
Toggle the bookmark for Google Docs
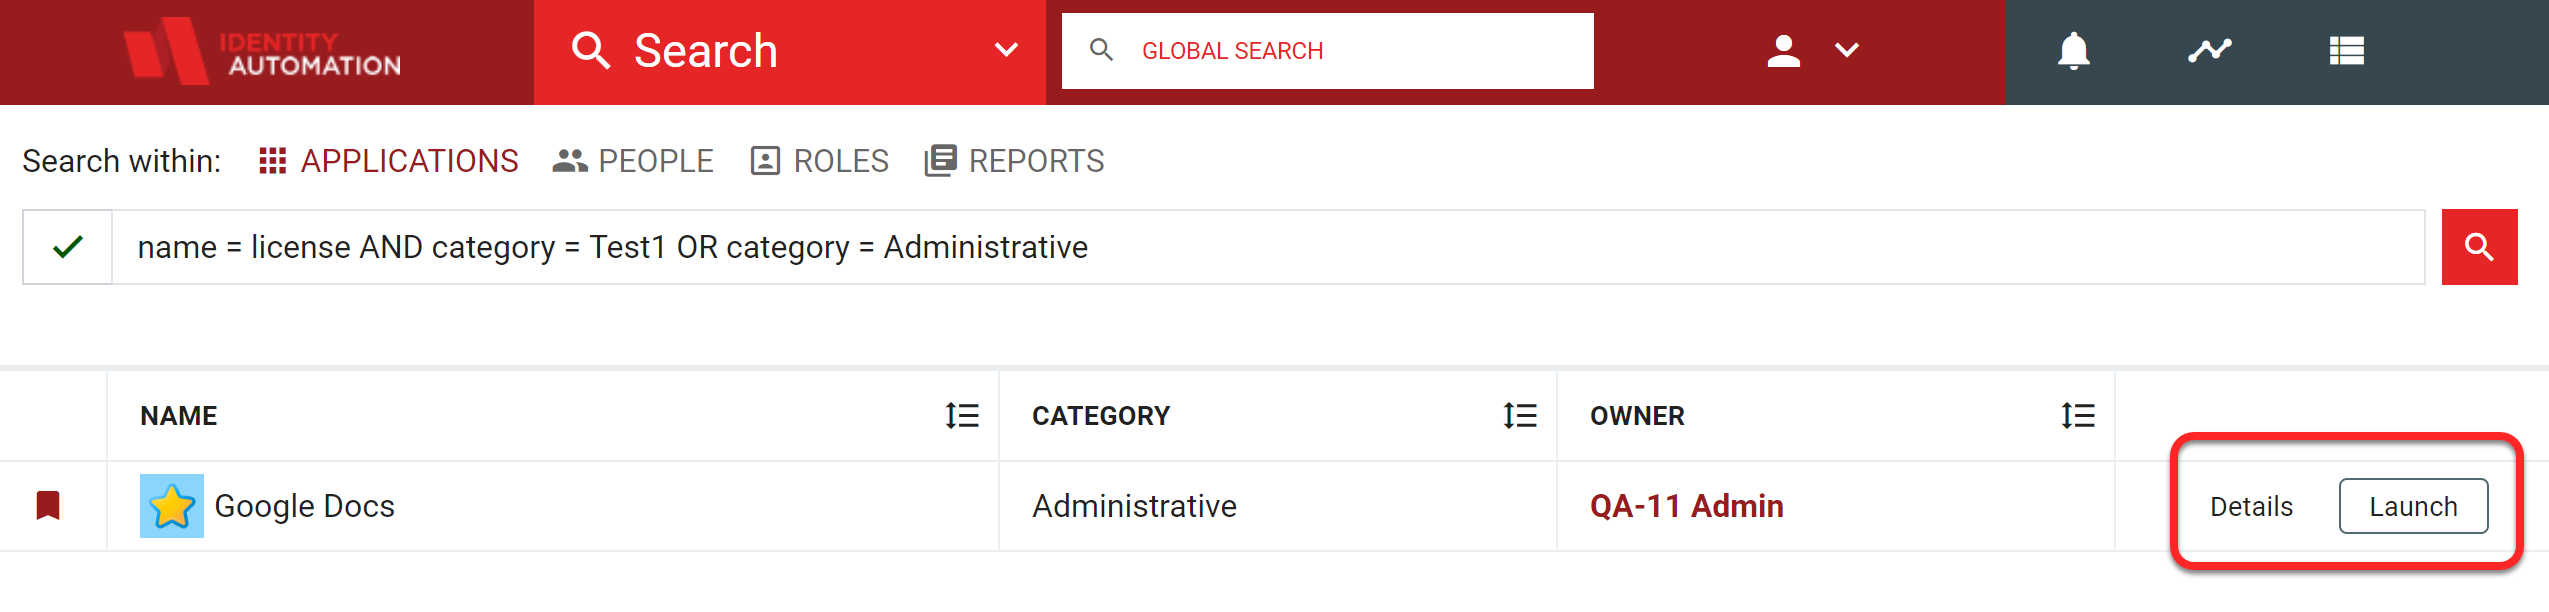click(48, 505)
